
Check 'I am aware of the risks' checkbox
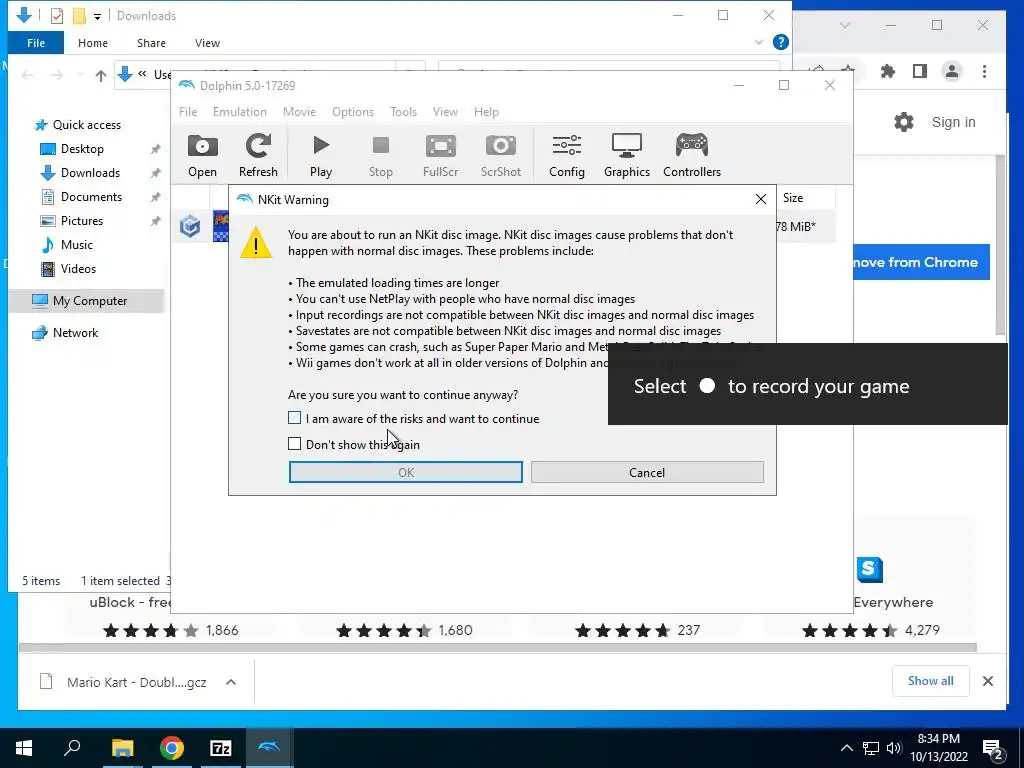point(295,418)
